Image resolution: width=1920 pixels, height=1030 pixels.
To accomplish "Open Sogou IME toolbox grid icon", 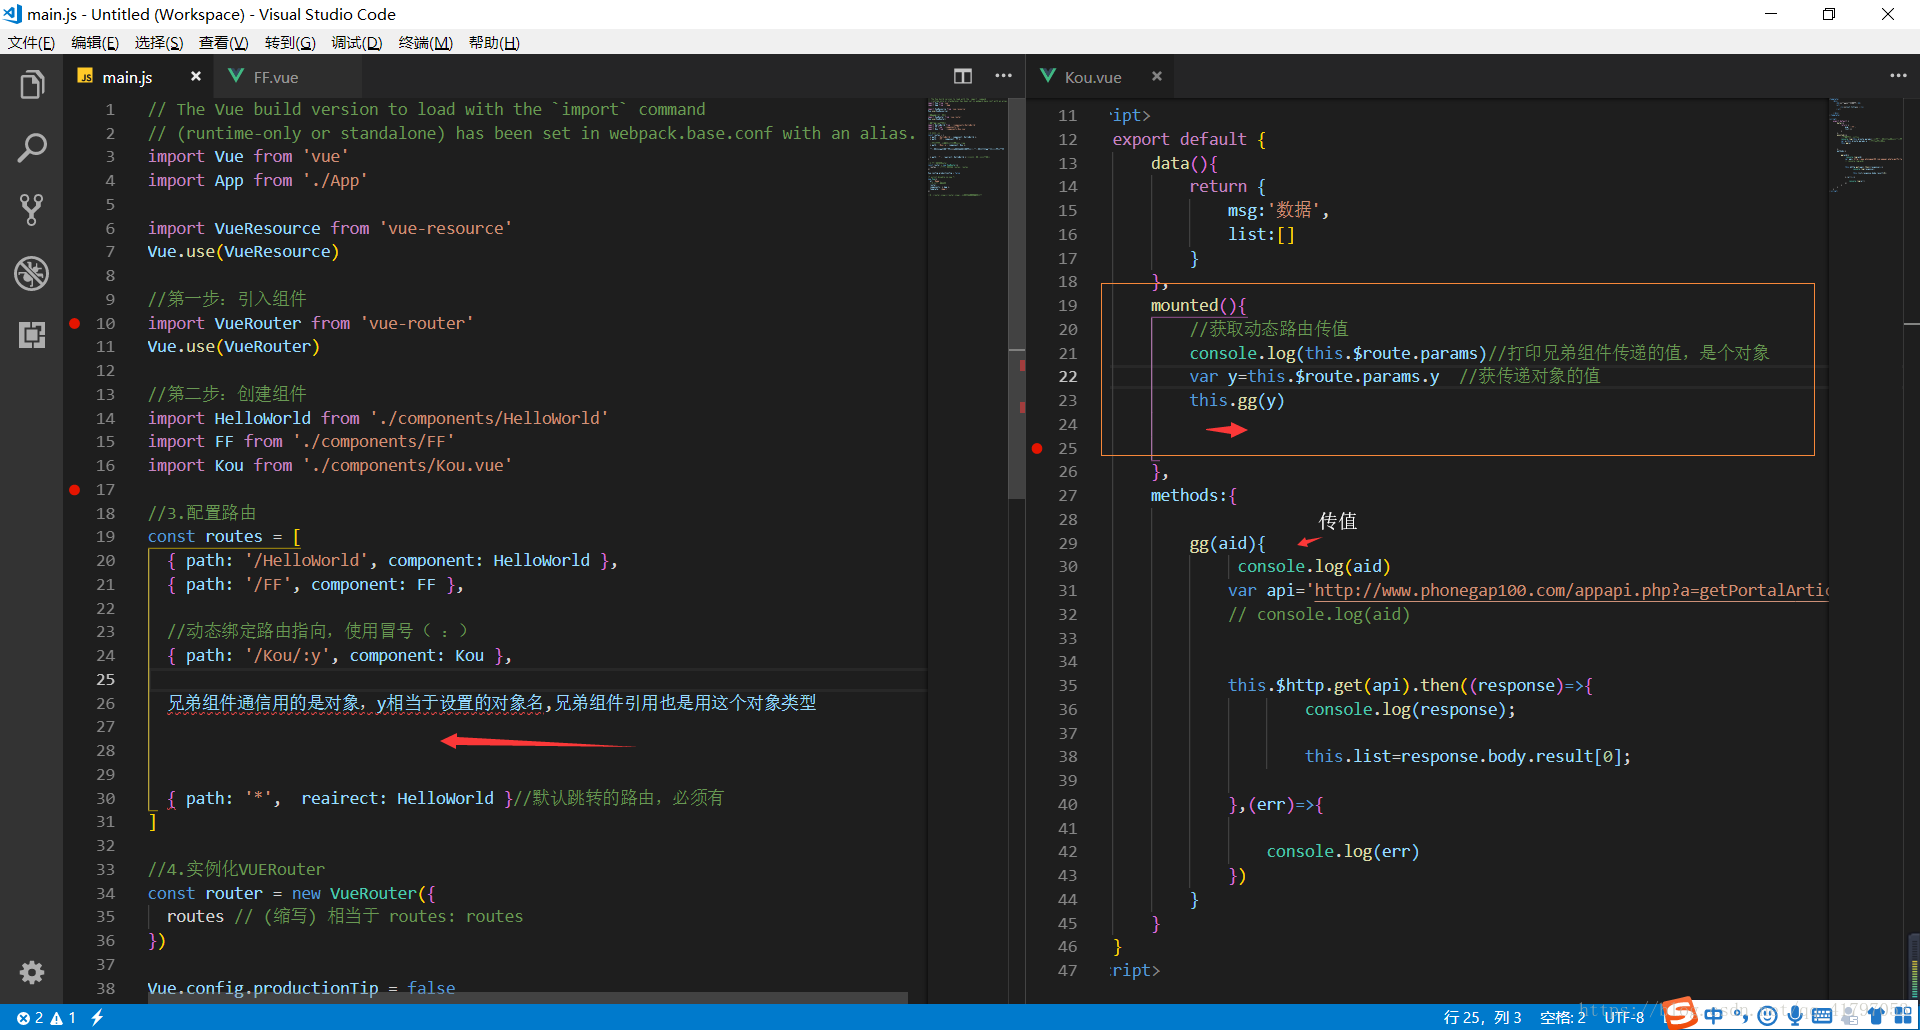I will 1903,1016.
